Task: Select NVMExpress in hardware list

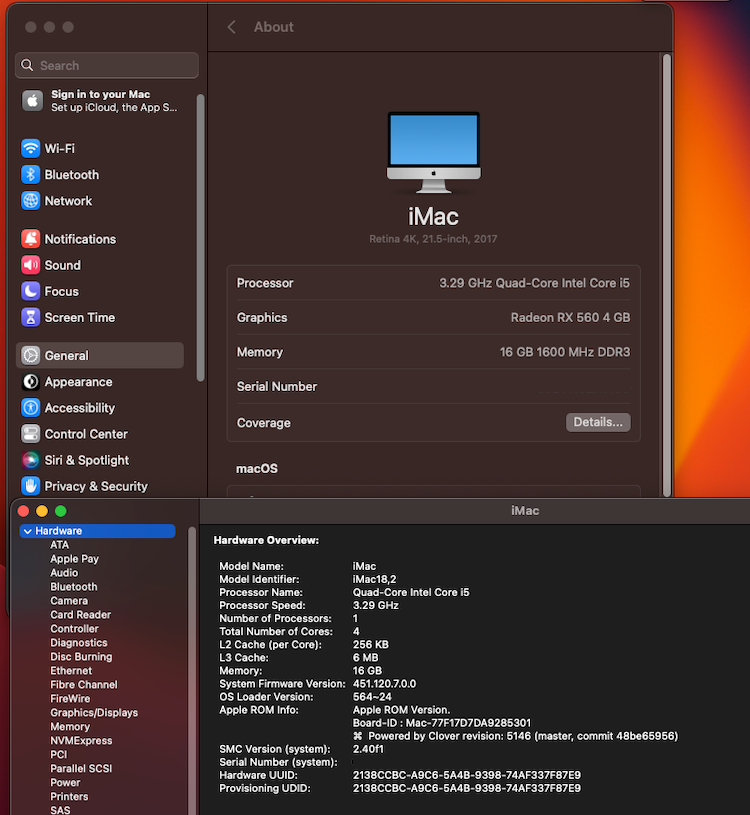Action: [x=81, y=741]
